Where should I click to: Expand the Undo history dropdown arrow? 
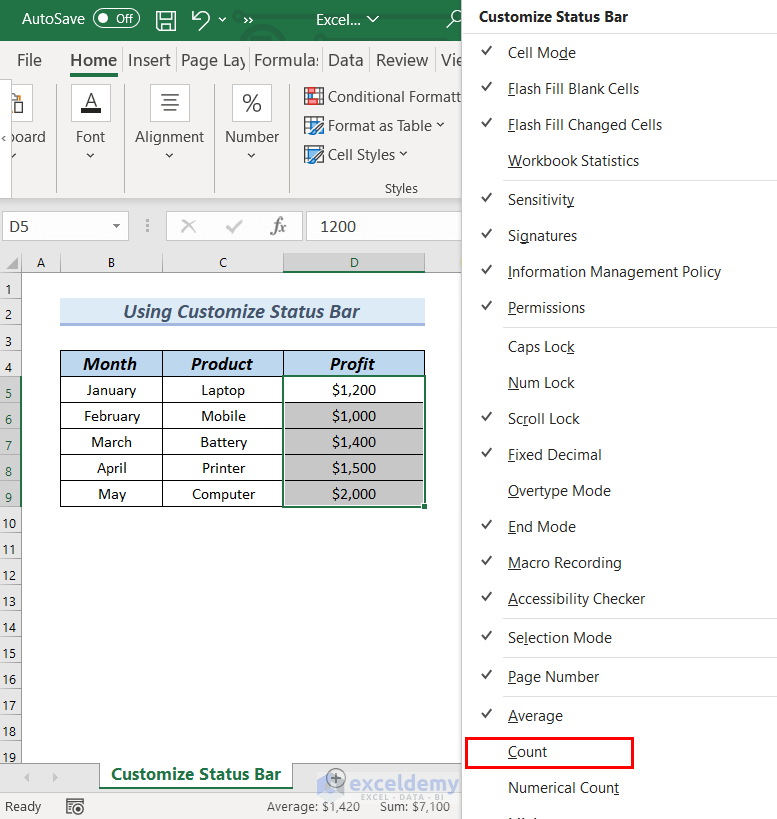point(222,20)
